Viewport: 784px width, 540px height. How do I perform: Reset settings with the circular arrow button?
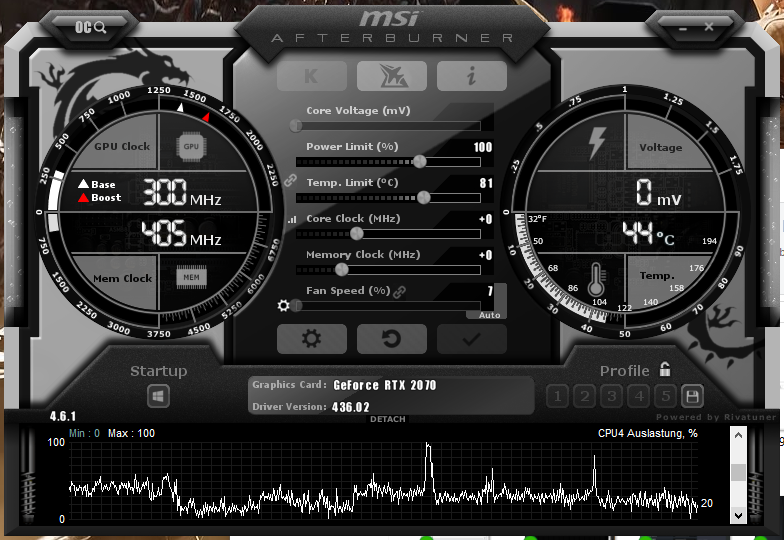[392, 339]
